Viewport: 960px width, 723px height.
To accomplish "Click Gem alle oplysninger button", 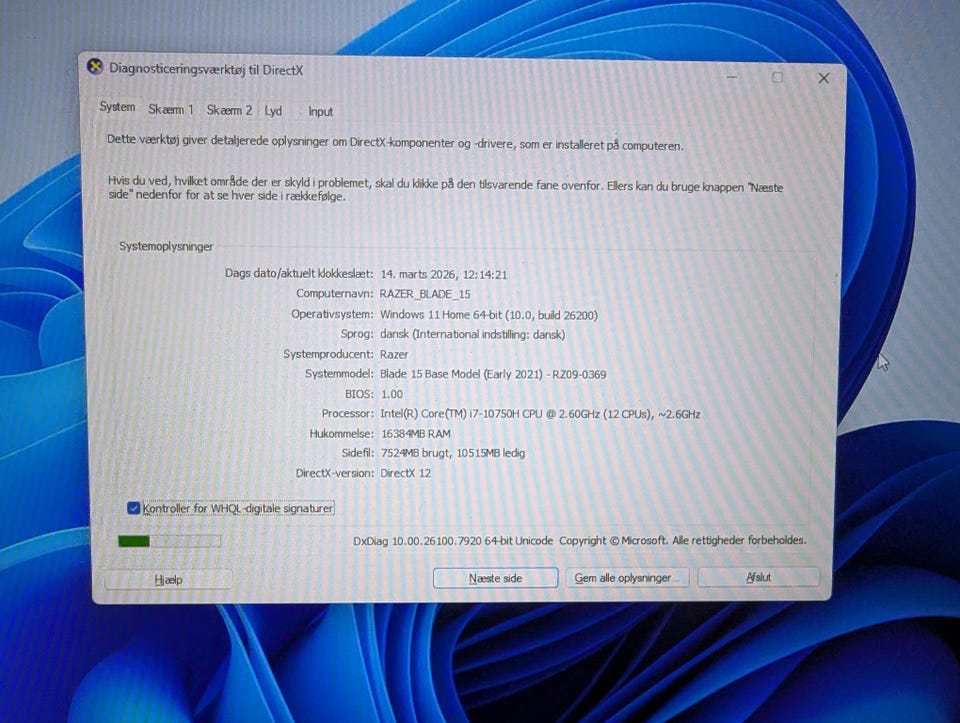I will click(x=627, y=578).
